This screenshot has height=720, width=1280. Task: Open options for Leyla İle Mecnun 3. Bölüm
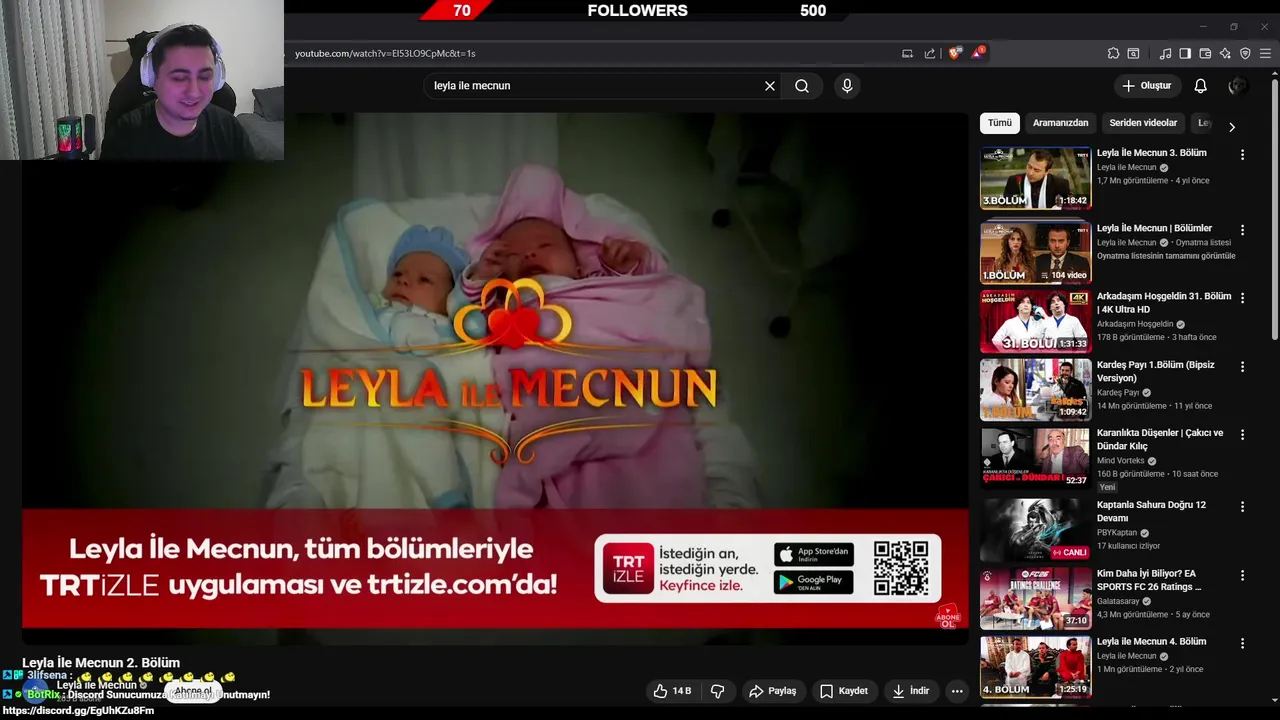tap(1242, 155)
